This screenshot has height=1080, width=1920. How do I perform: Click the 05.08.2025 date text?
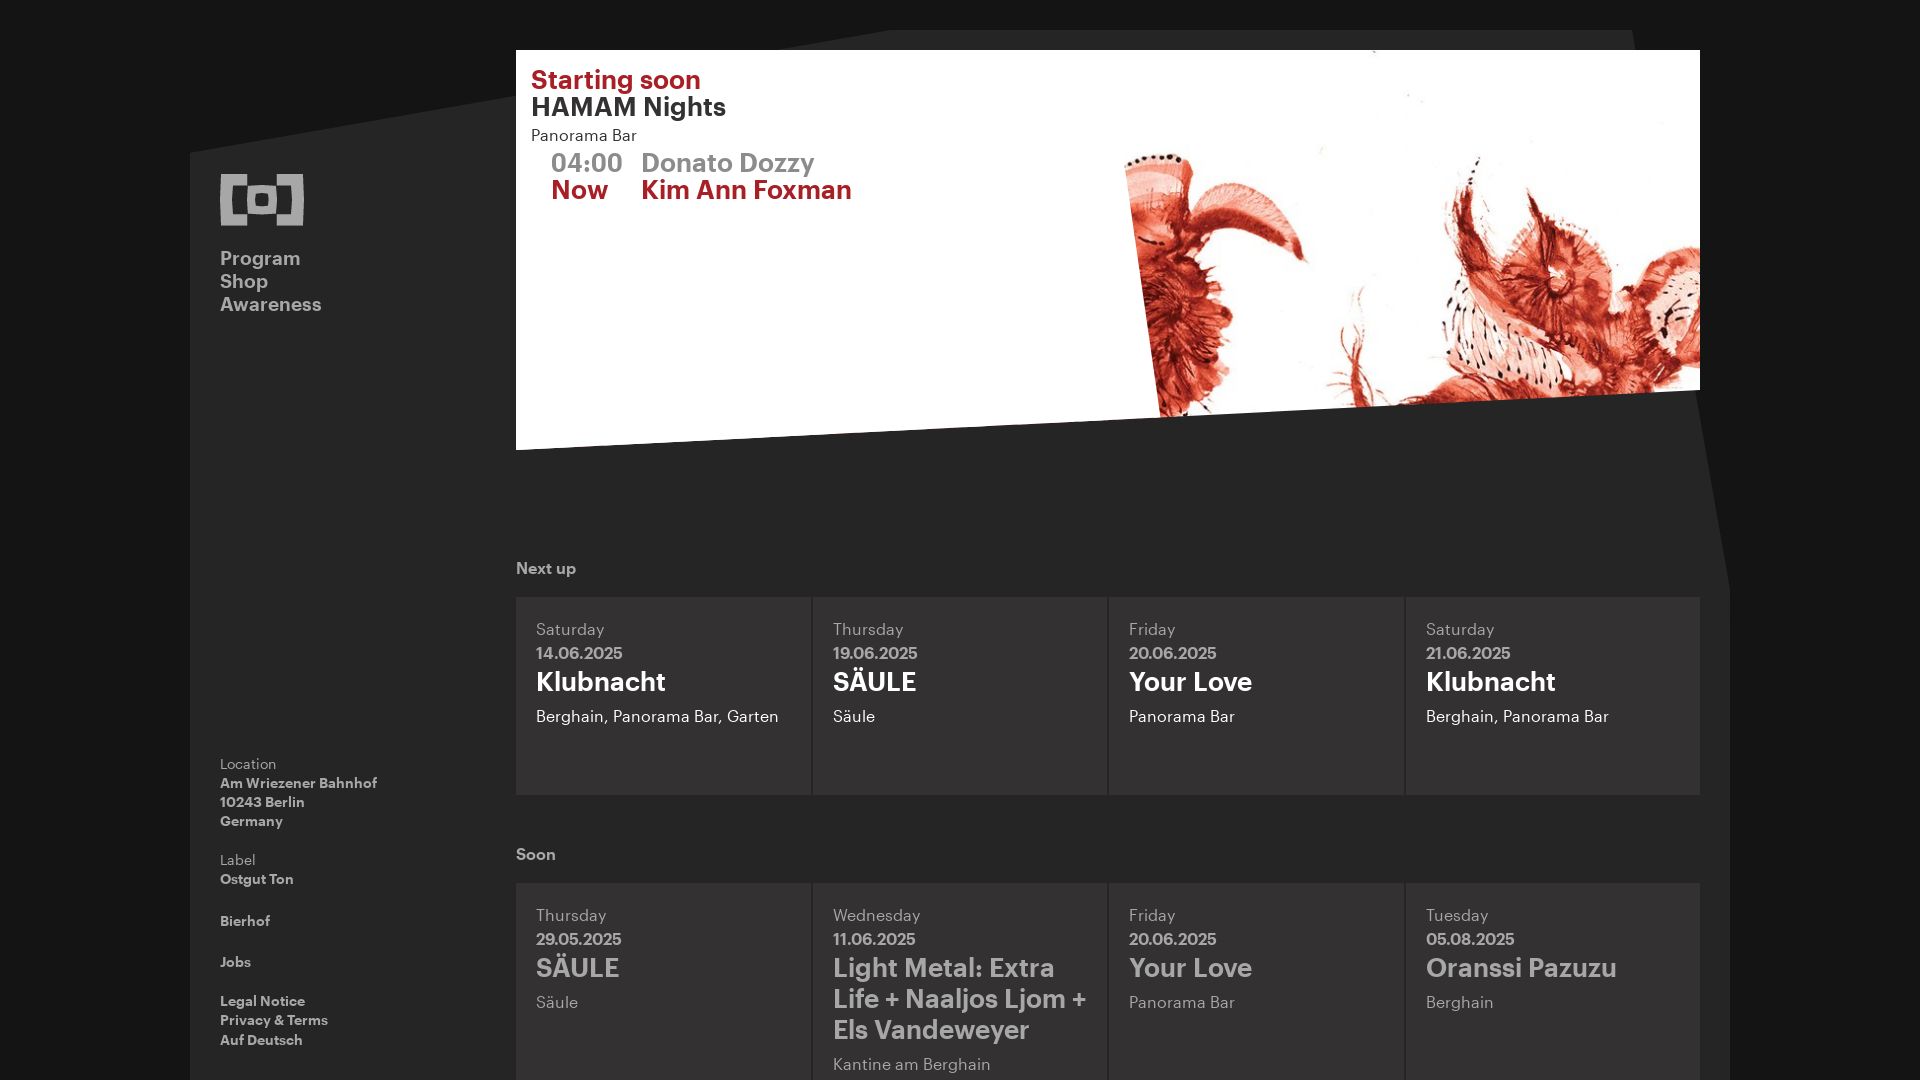1470,939
